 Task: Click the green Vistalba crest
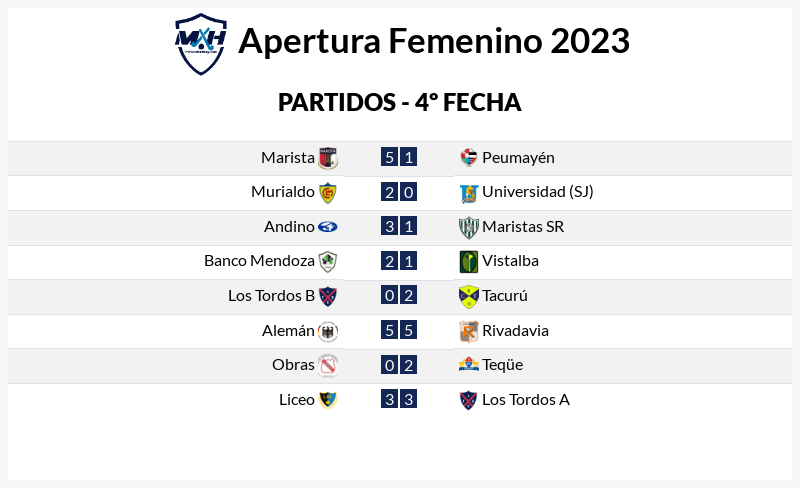(468, 262)
